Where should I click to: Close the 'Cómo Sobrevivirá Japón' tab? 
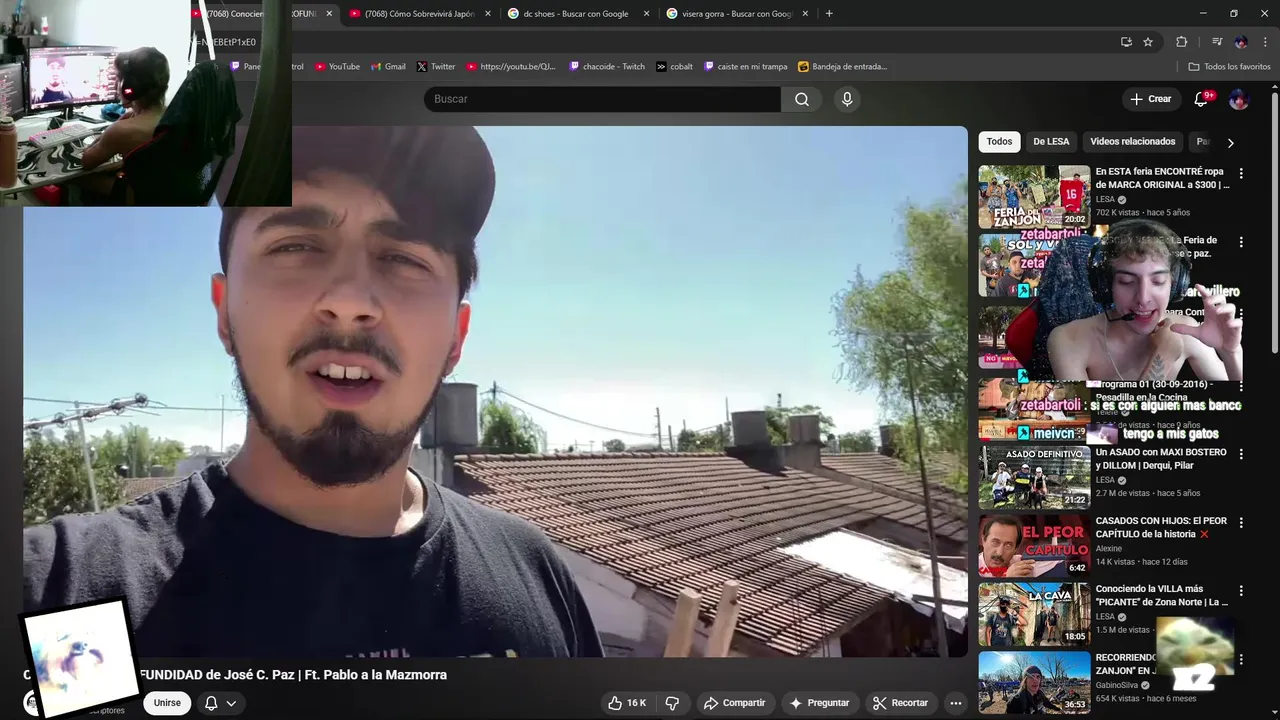click(x=488, y=14)
